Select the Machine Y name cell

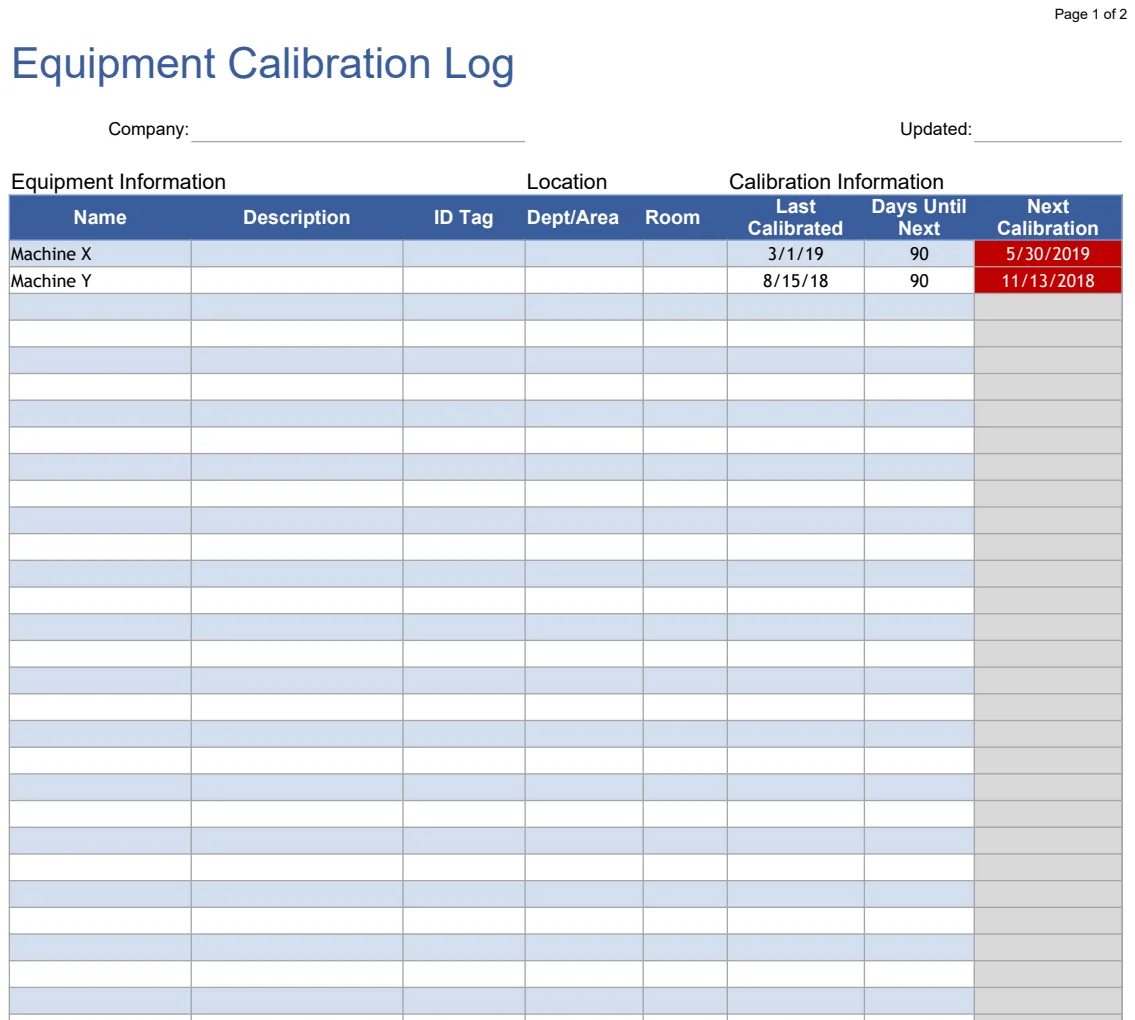tap(100, 281)
